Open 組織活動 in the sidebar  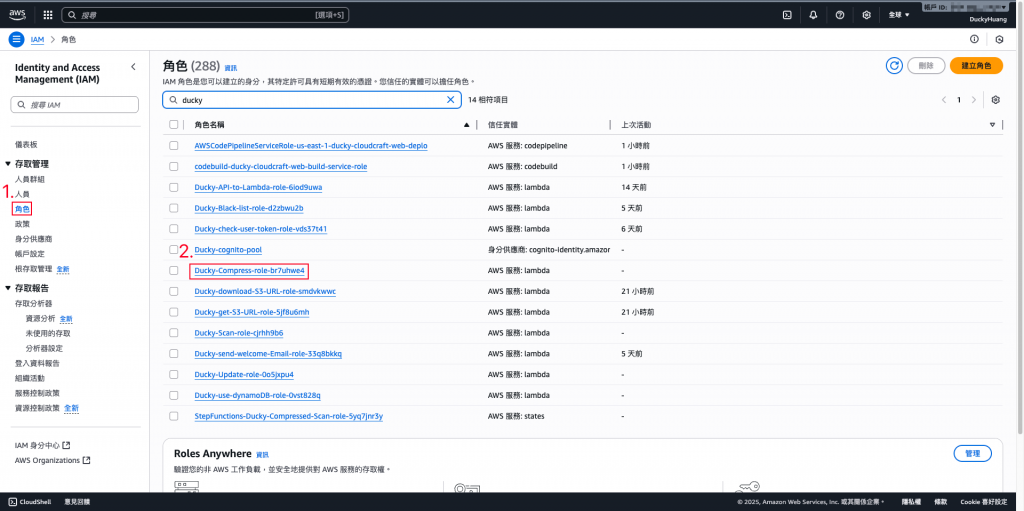pos(29,378)
